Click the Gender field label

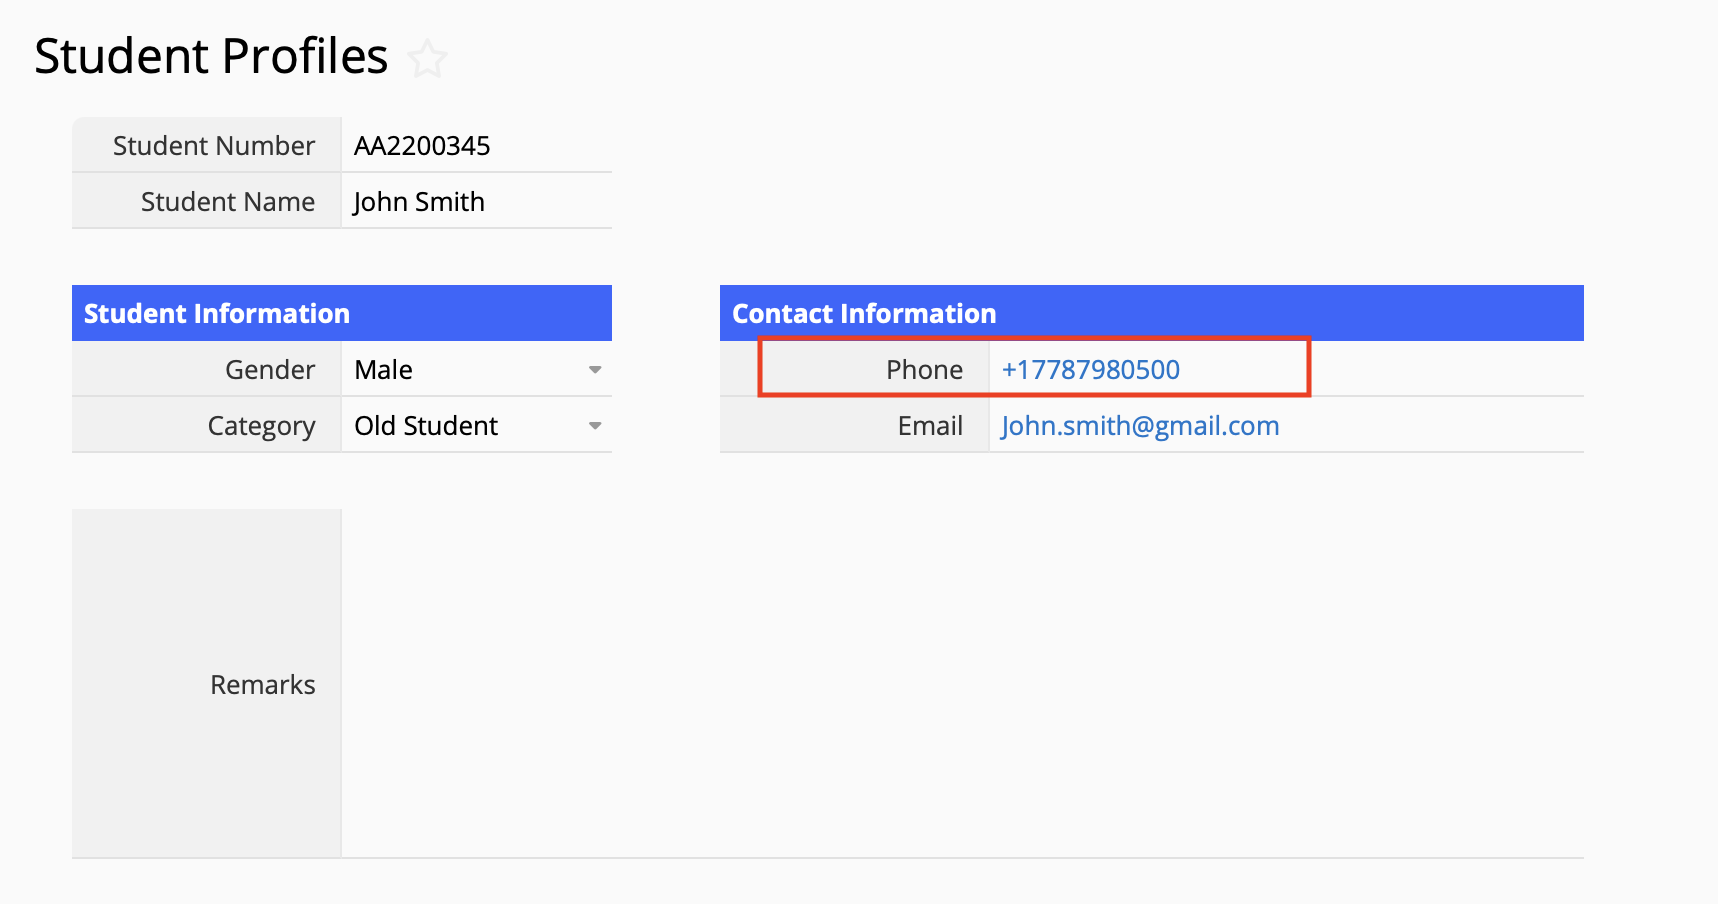point(270,370)
